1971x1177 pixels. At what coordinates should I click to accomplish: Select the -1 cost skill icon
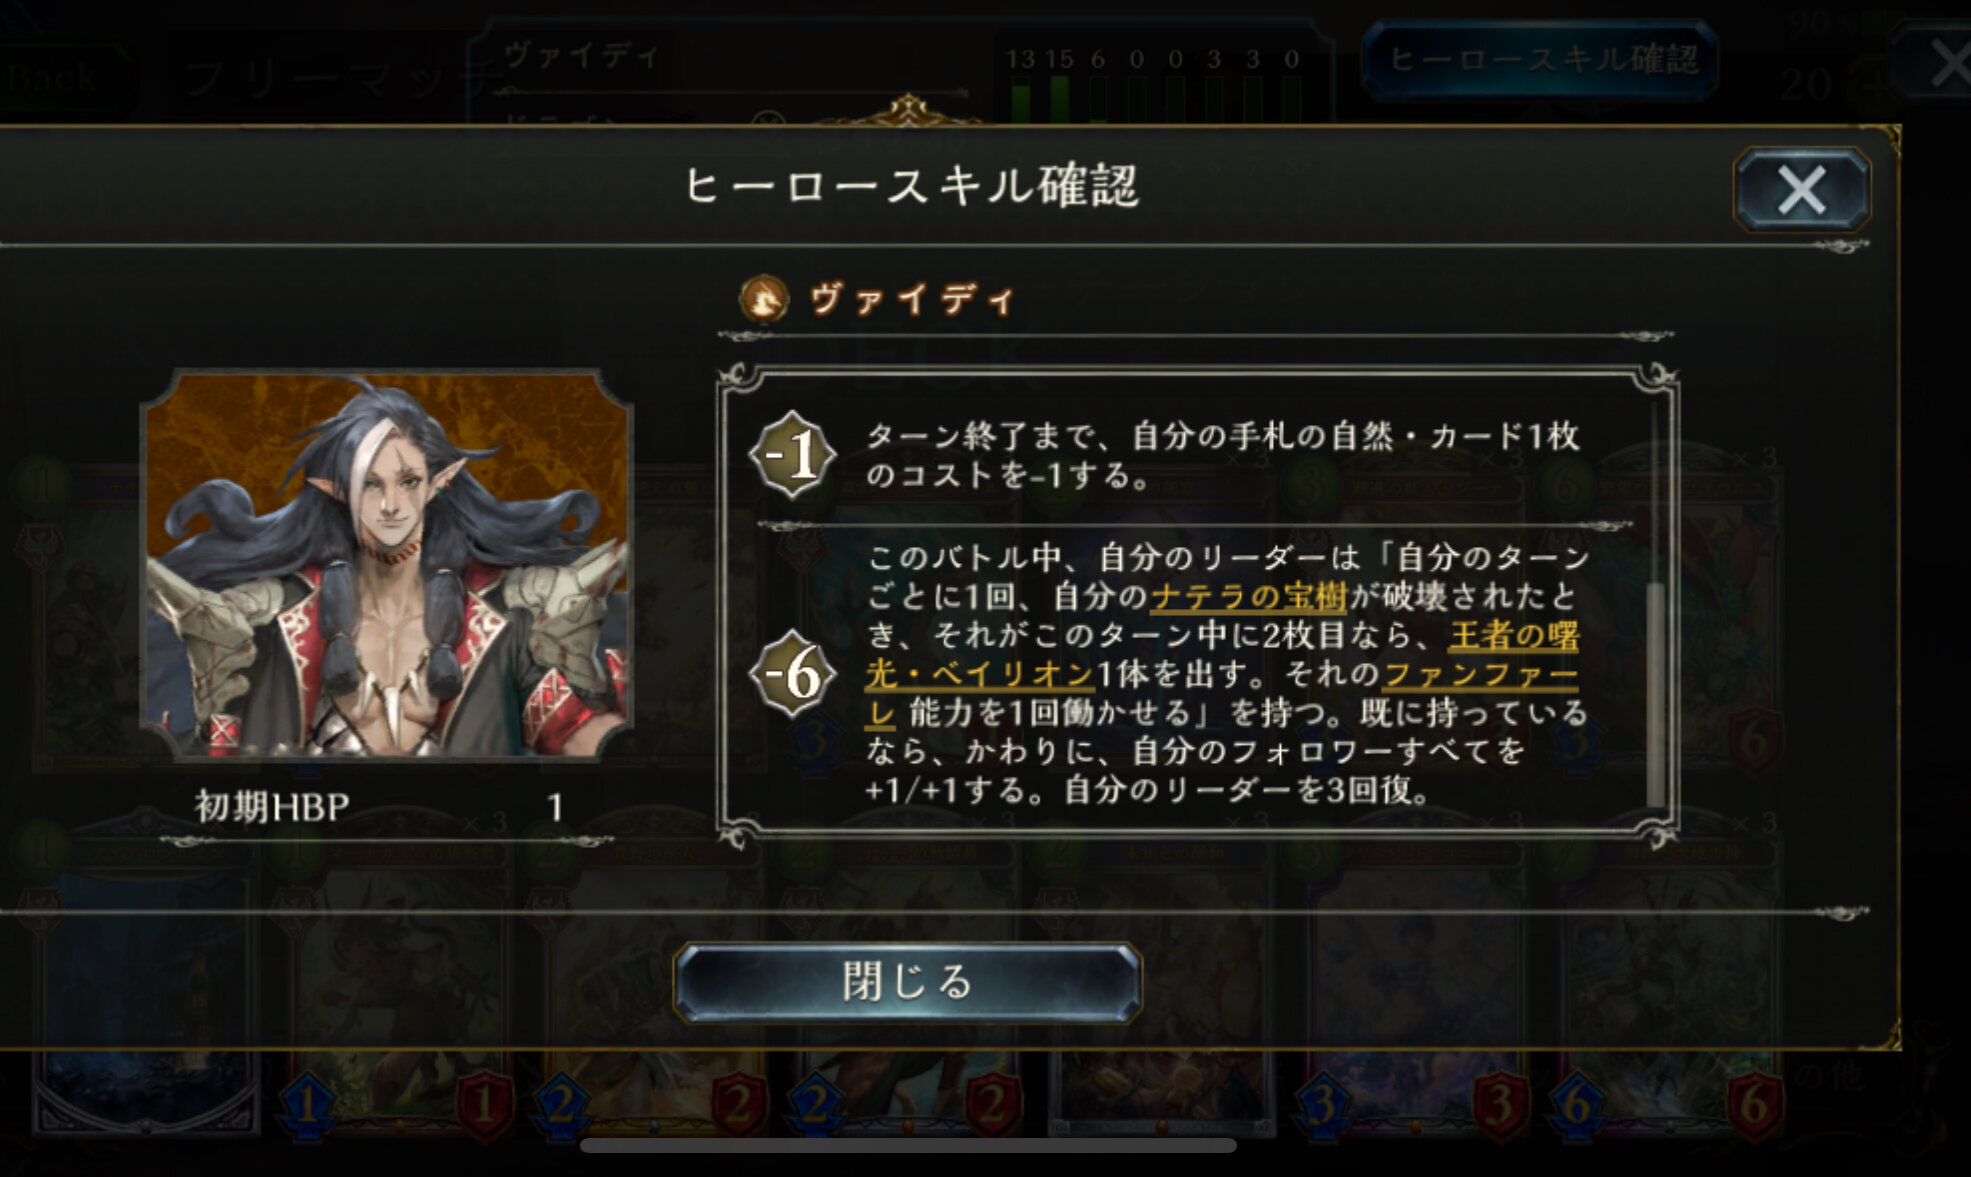tap(793, 455)
